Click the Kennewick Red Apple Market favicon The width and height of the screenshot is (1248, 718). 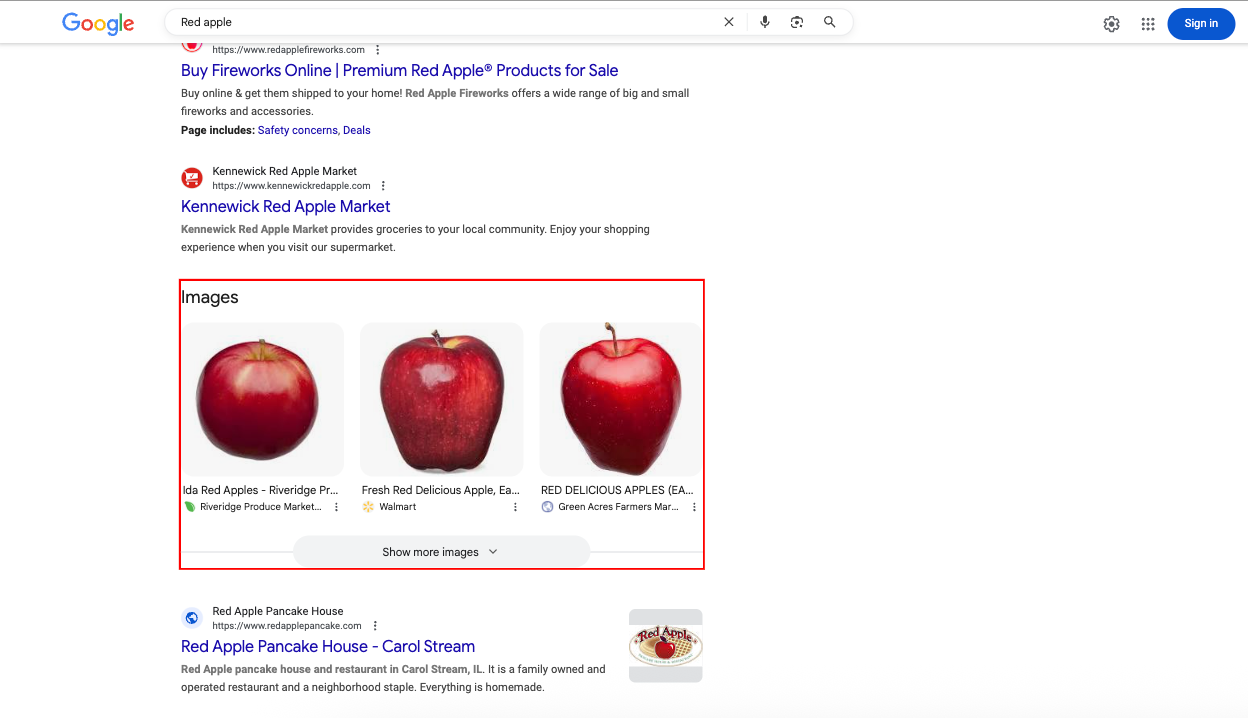192,178
